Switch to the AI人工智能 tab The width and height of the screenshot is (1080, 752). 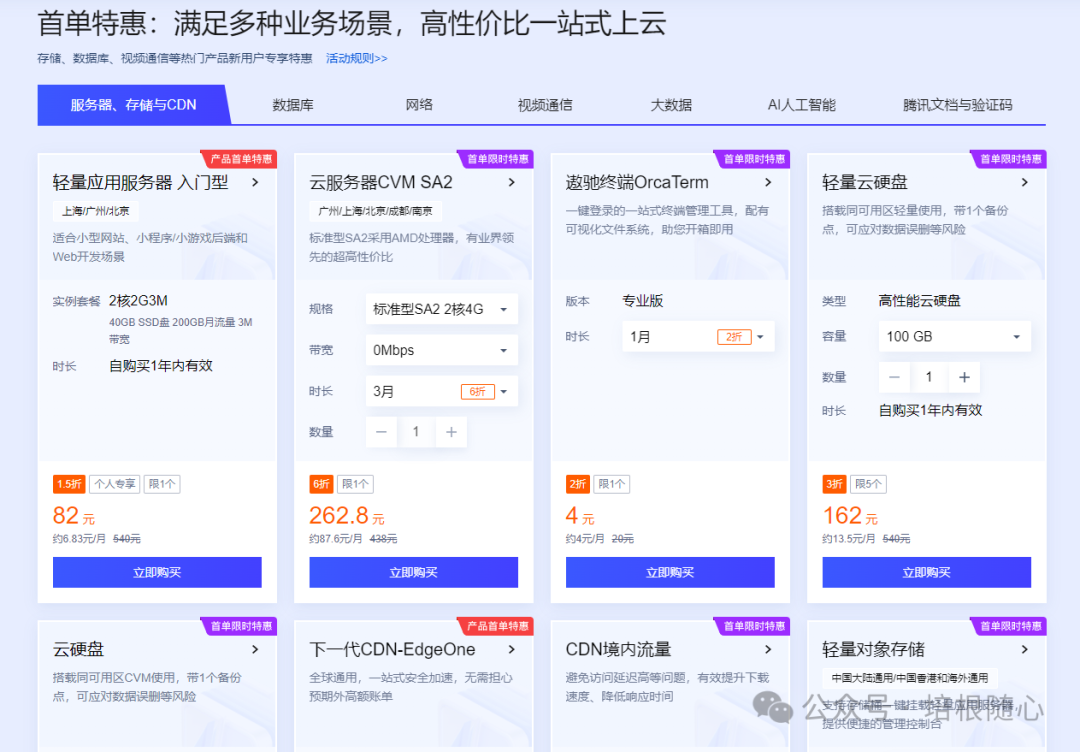[801, 105]
